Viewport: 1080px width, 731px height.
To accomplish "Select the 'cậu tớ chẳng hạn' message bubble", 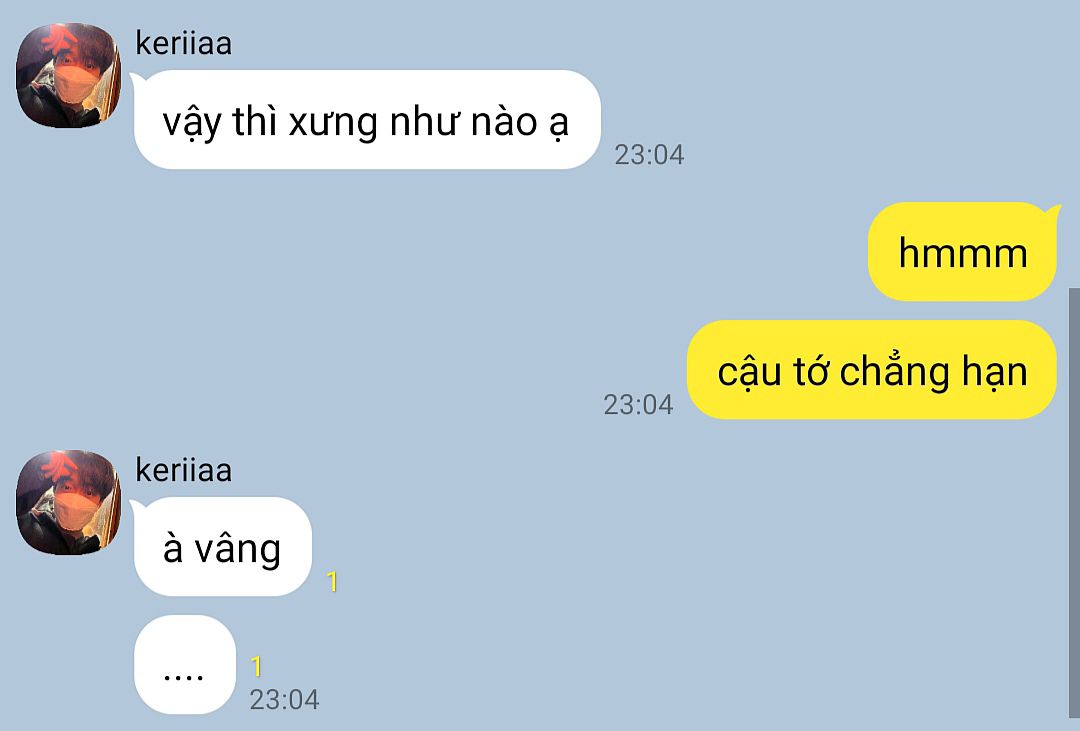I will pyautogui.click(x=872, y=370).
